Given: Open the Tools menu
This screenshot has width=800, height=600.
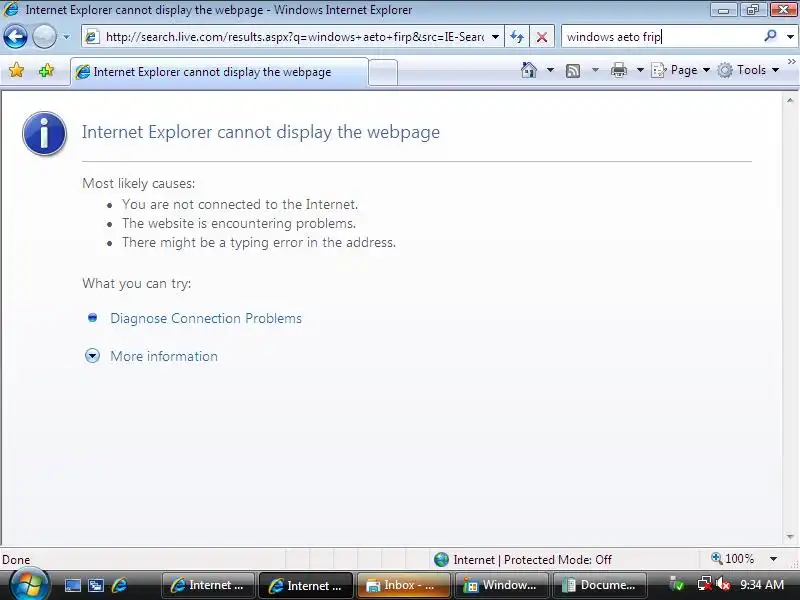Looking at the screenshot, I should [748, 70].
